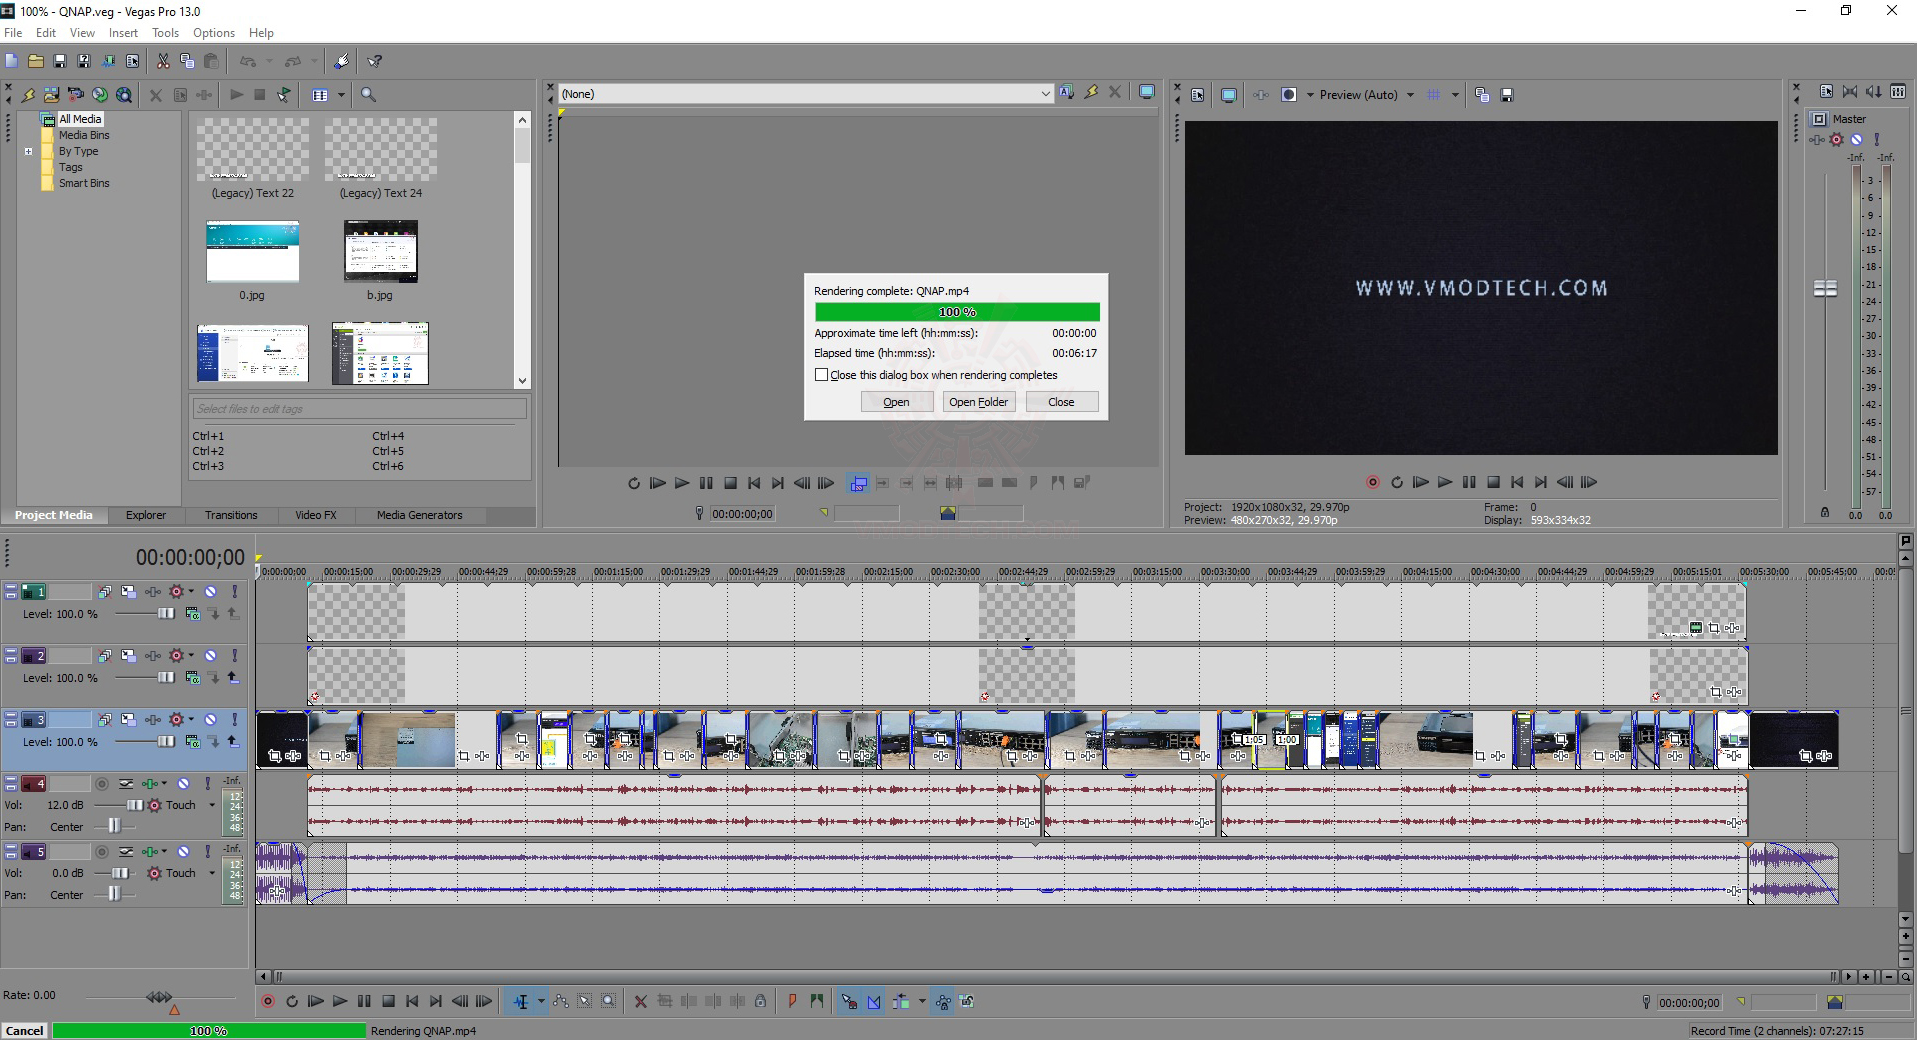
Task: Select the Zoom edit tool in timeline toolbar
Action: pos(608,1001)
